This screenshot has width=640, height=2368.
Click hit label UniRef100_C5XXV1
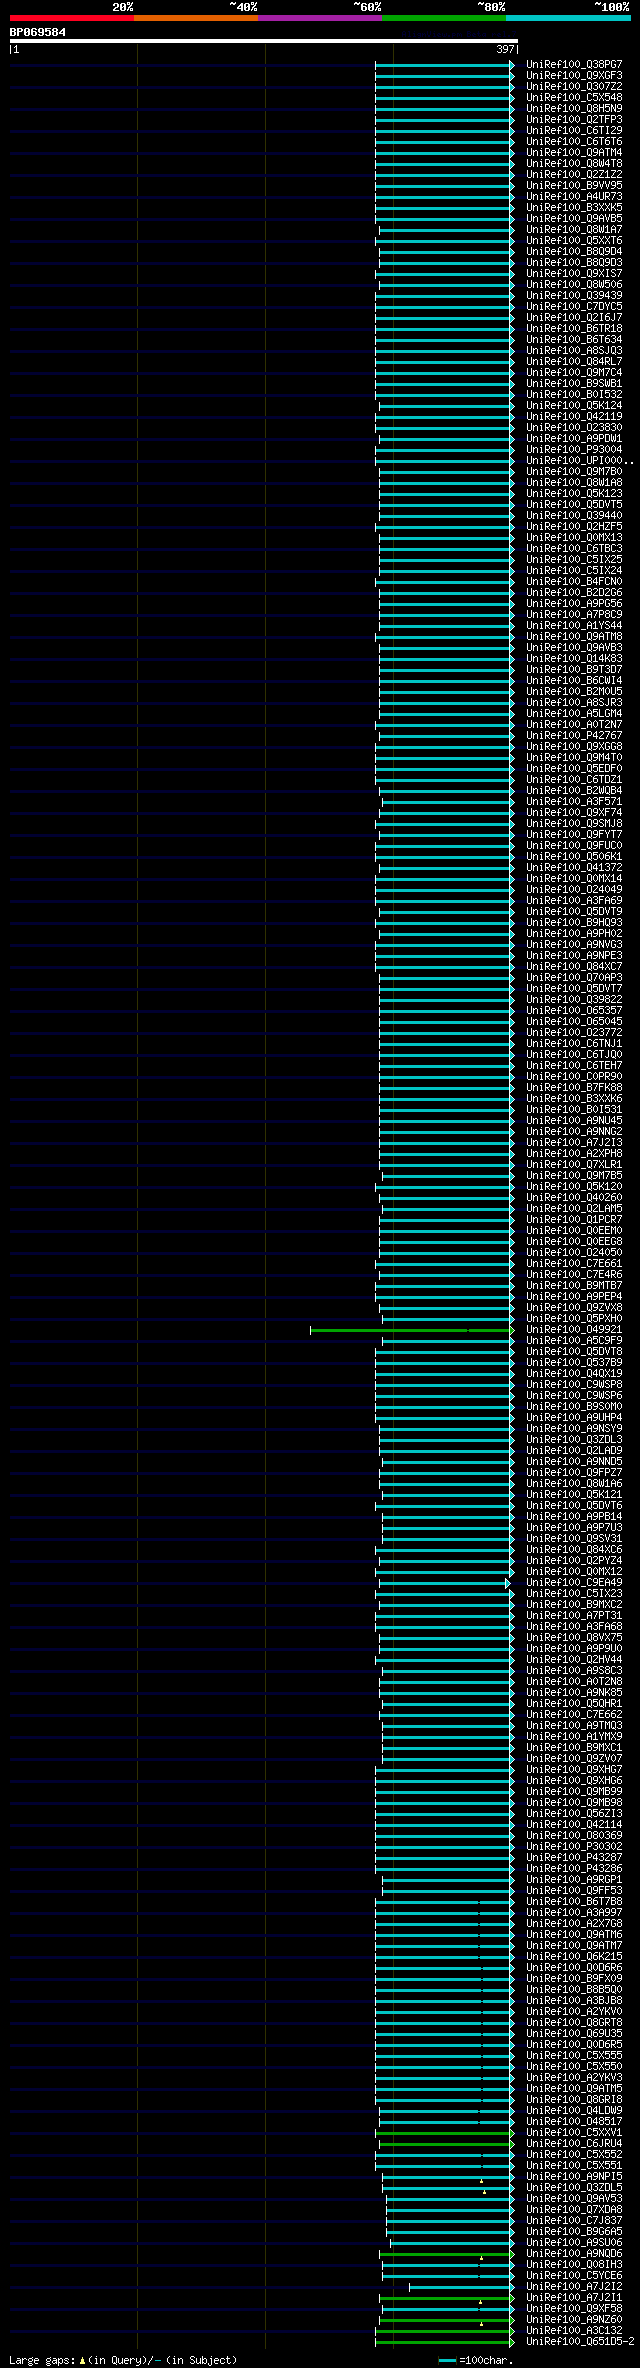(x=574, y=2132)
